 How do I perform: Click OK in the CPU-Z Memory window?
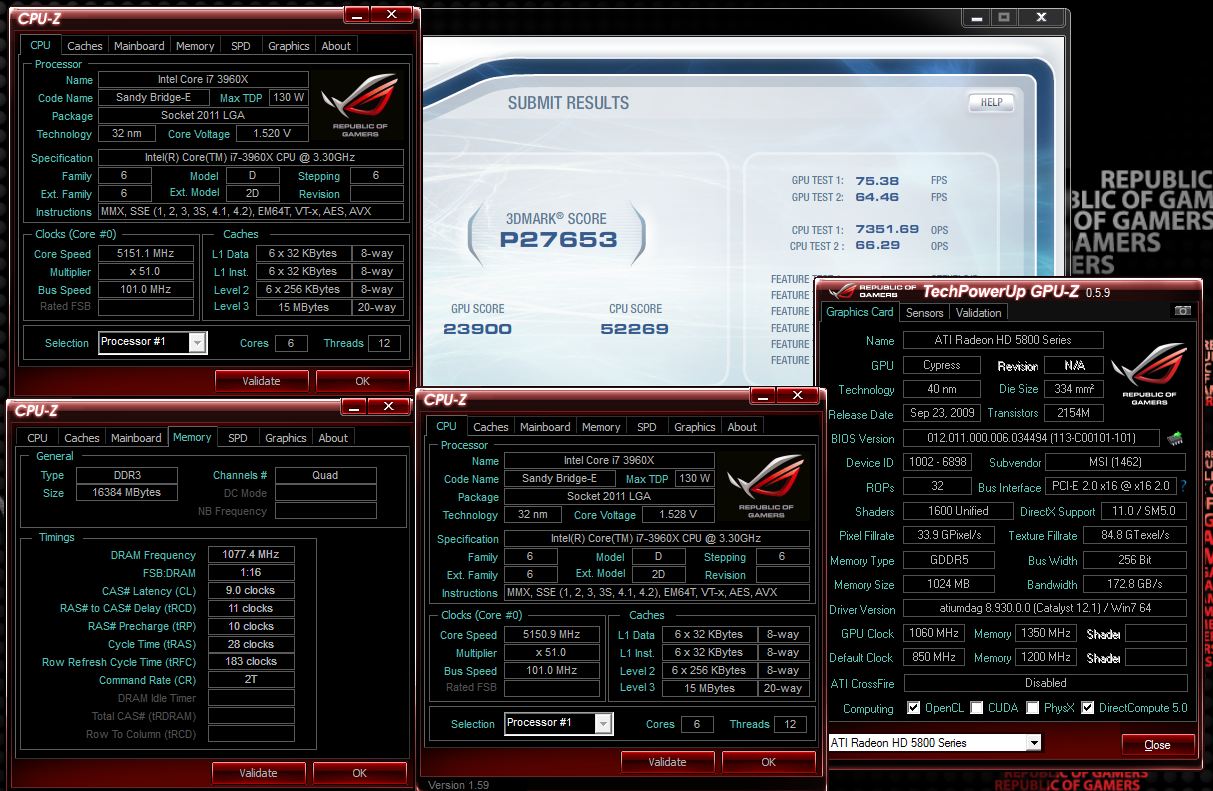(359, 772)
